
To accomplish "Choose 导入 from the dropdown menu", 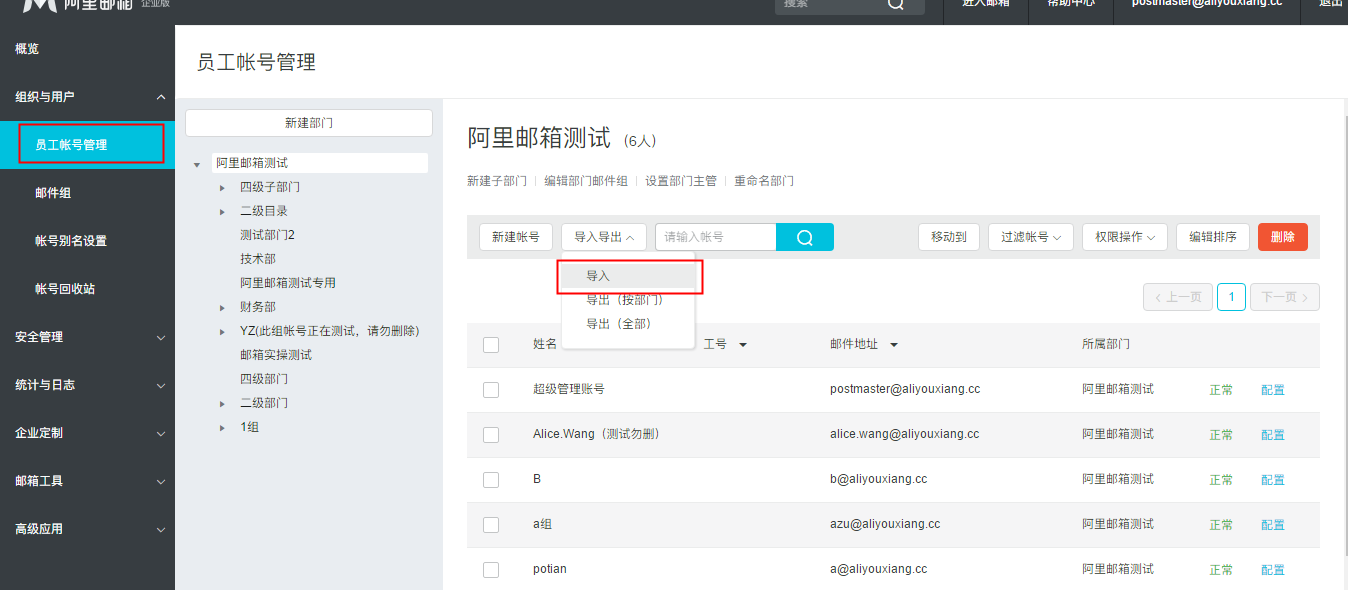I will tap(628, 276).
